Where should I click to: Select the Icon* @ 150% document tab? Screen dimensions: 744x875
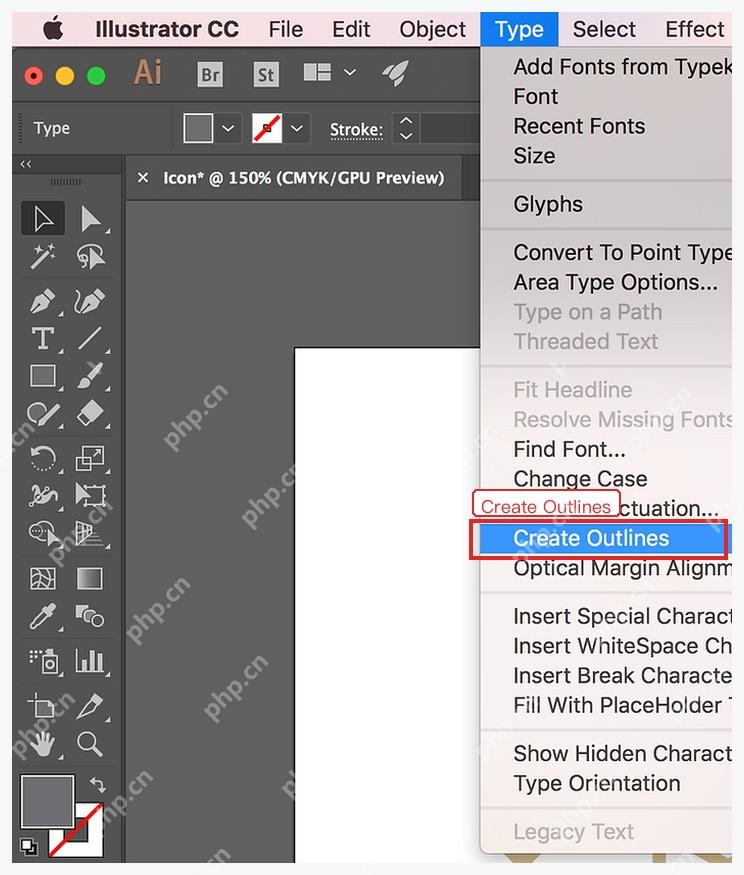click(304, 177)
